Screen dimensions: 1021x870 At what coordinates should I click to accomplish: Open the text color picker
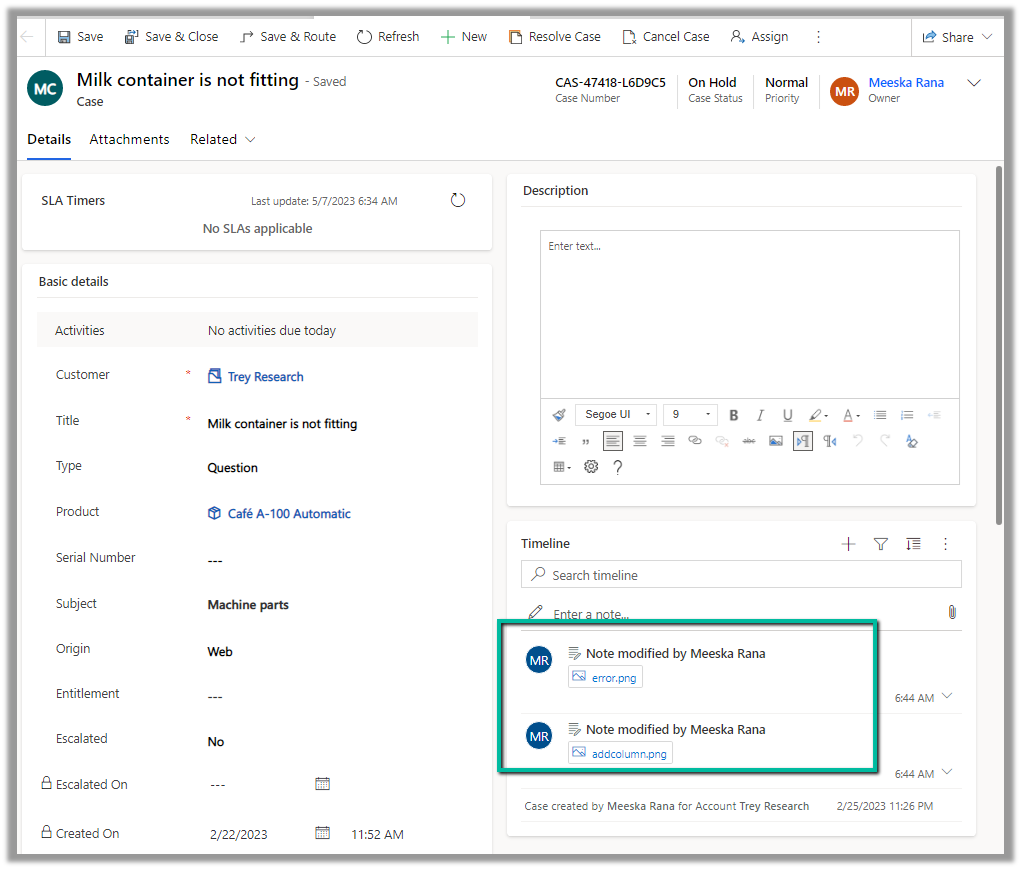coord(849,415)
